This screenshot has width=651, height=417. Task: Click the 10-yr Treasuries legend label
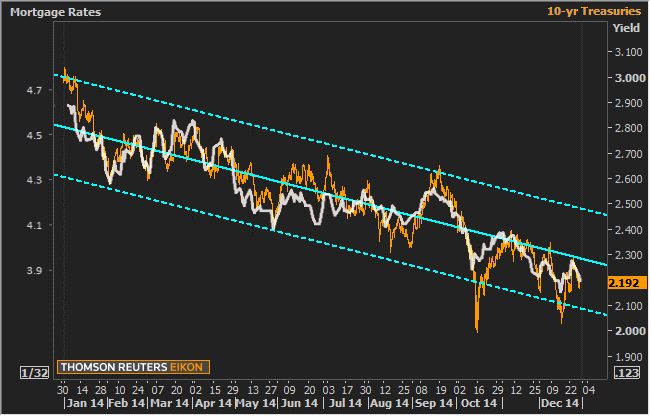pos(595,12)
